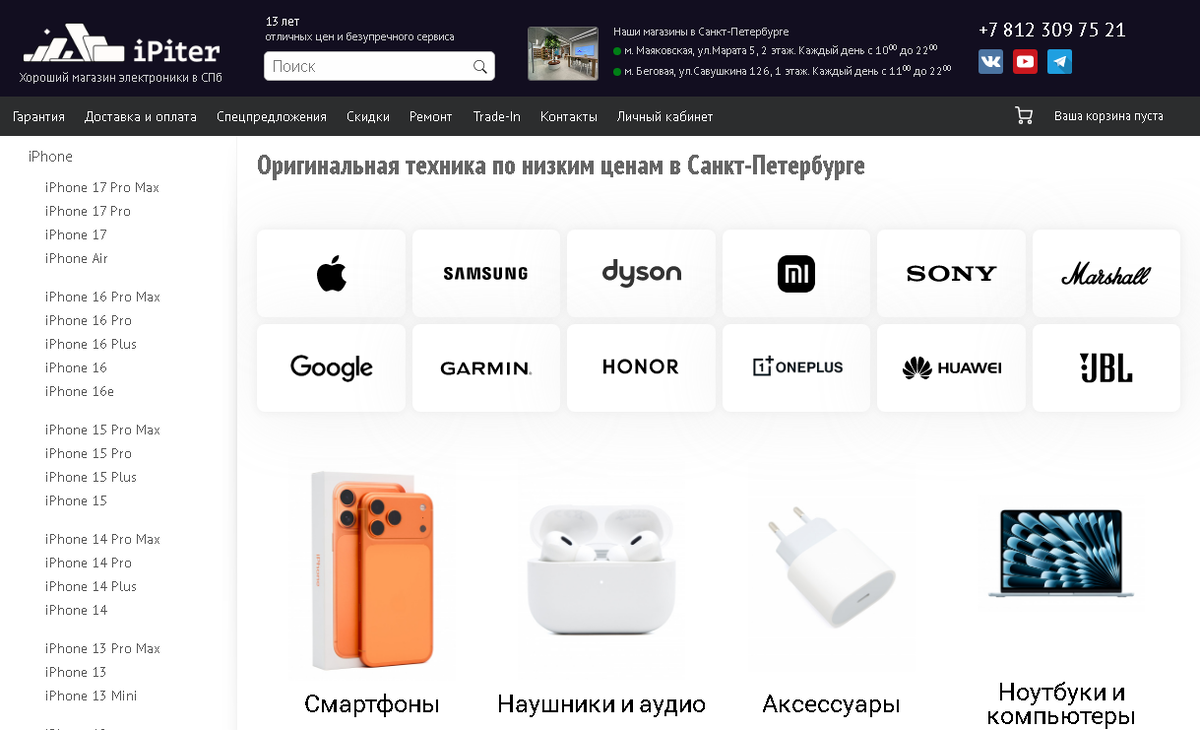Viewport: 1200px width, 730px height.
Task: Click the shopping cart icon
Action: (1023, 116)
